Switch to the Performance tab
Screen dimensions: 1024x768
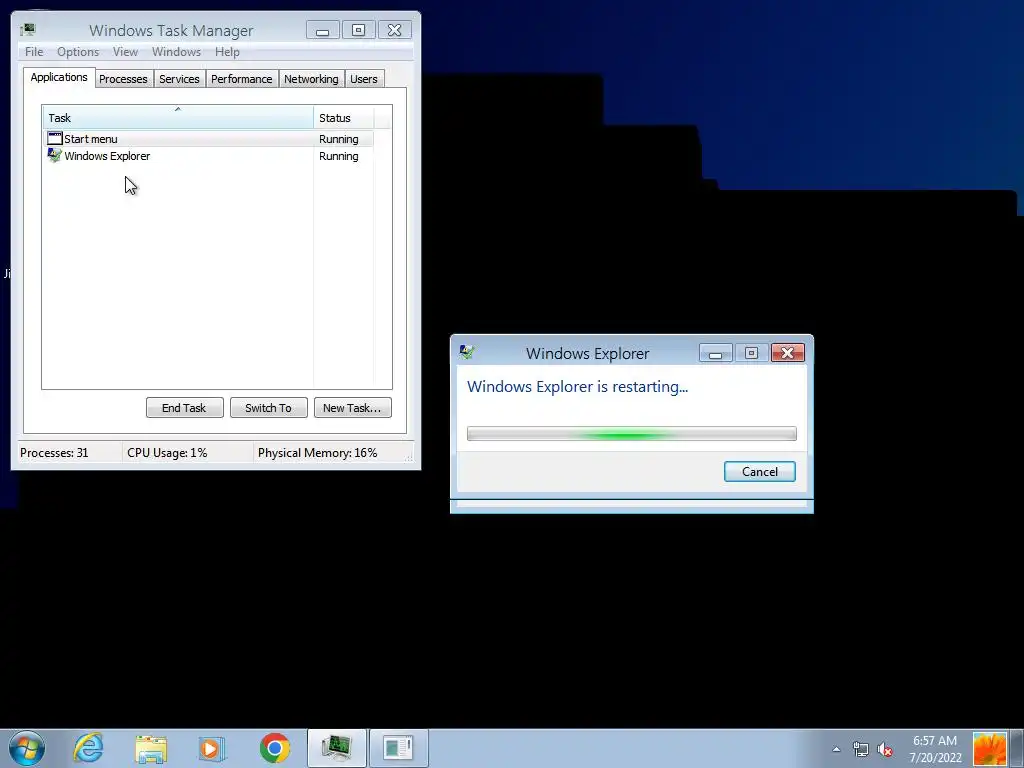[242, 79]
